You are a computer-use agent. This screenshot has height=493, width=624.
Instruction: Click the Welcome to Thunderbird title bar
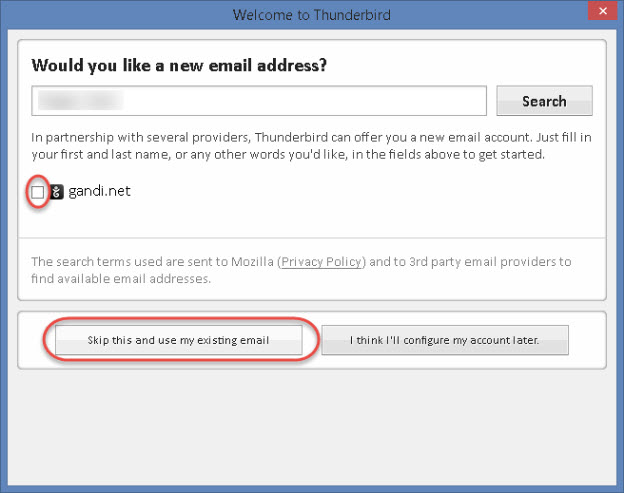click(x=311, y=15)
